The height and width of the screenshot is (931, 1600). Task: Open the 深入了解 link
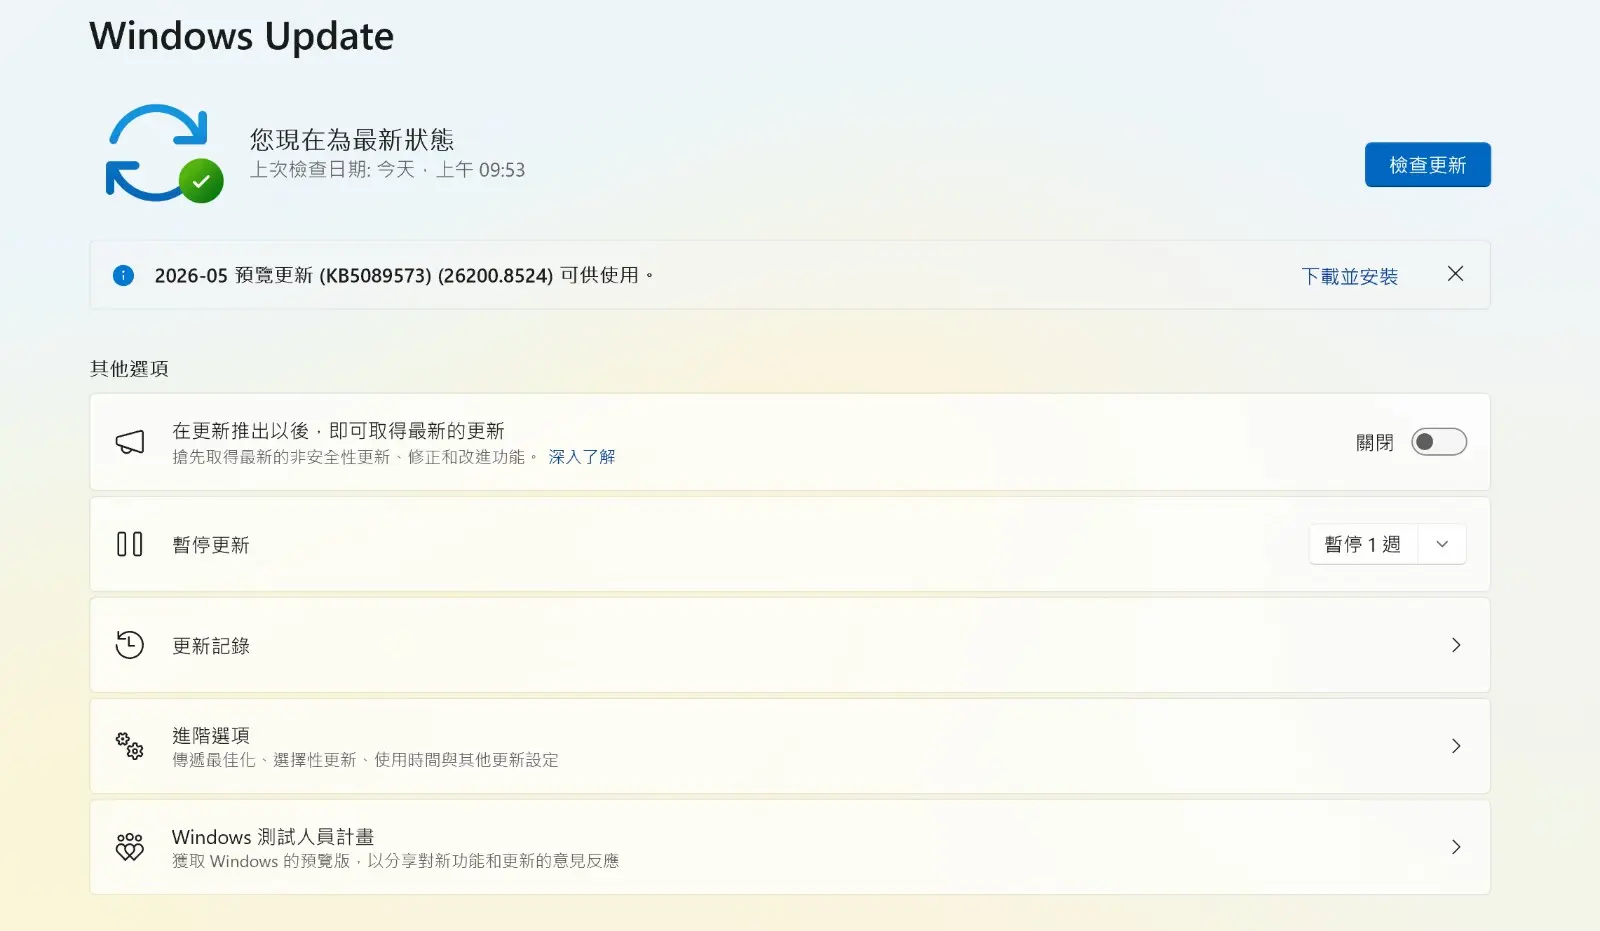click(582, 457)
